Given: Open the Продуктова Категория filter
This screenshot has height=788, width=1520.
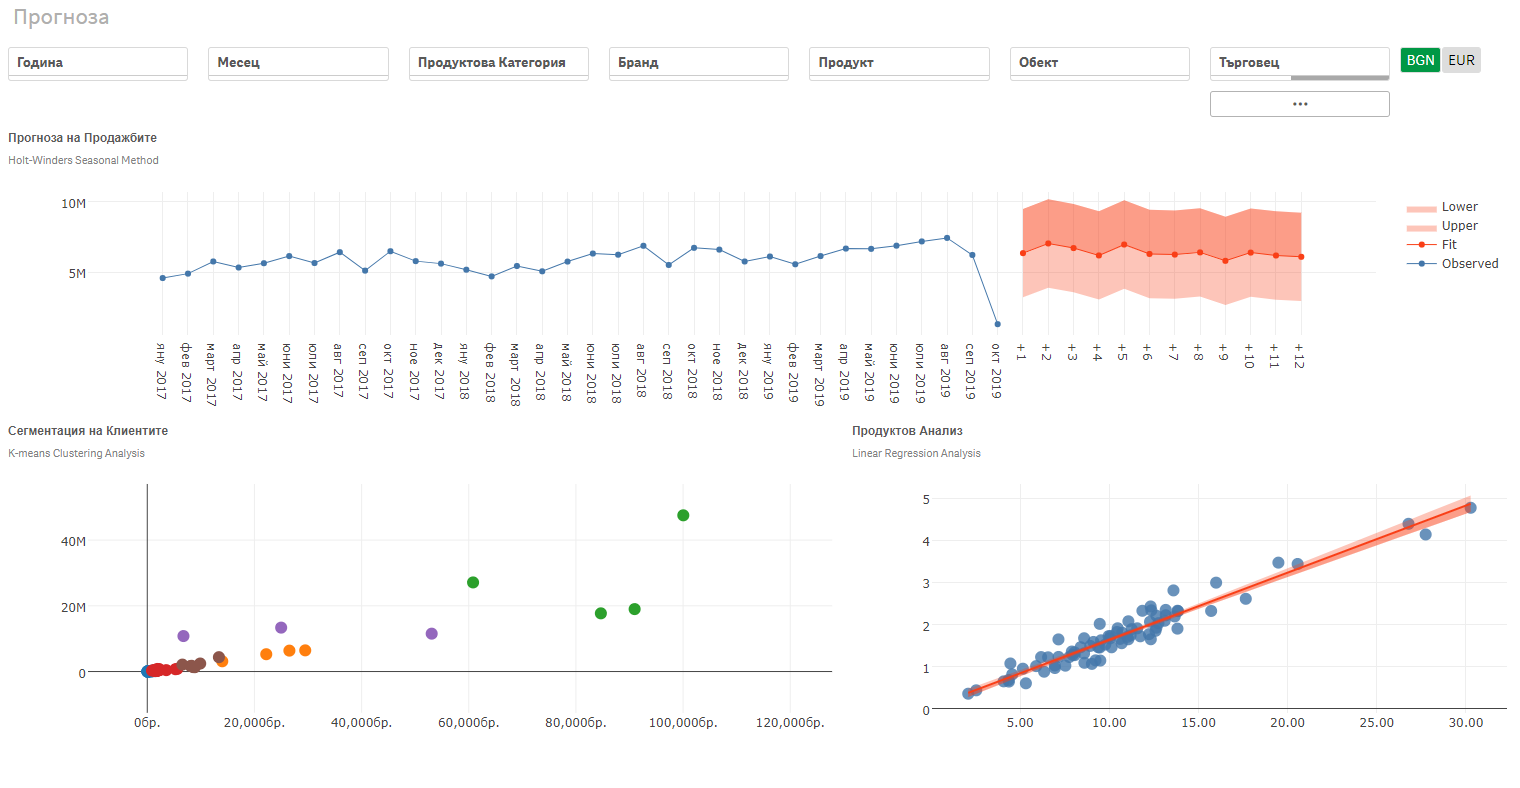Looking at the screenshot, I should [498, 62].
